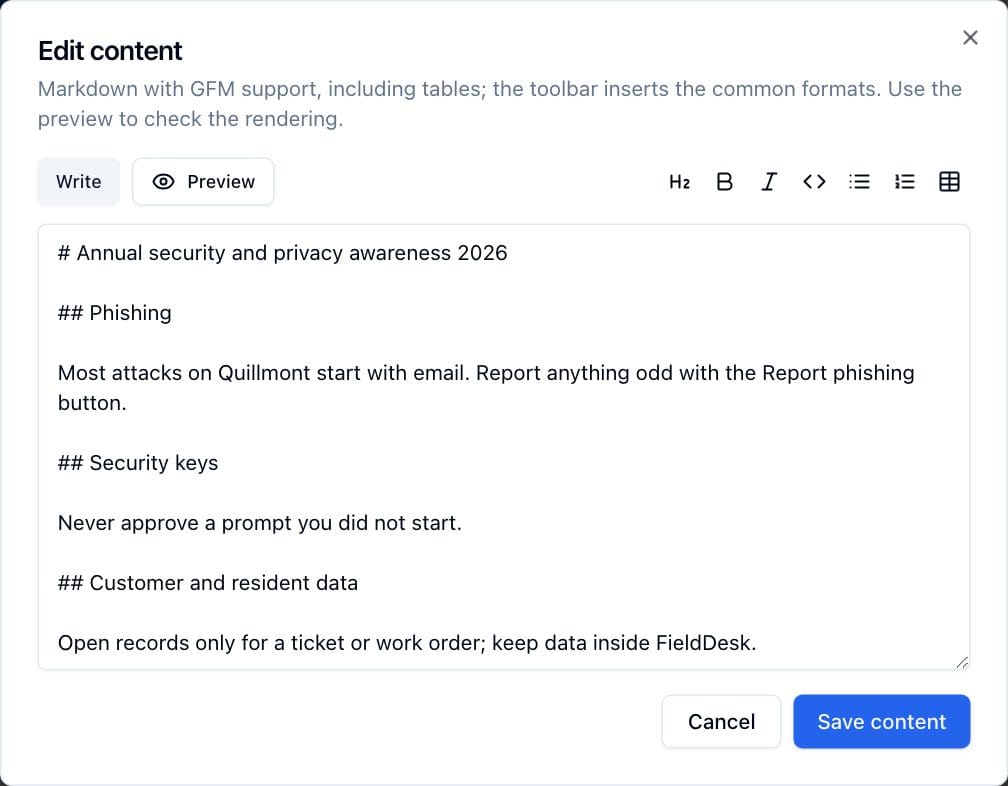This screenshot has width=1008, height=786.
Task: Close the Edit content dialog with X
Action: pyautogui.click(x=970, y=38)
